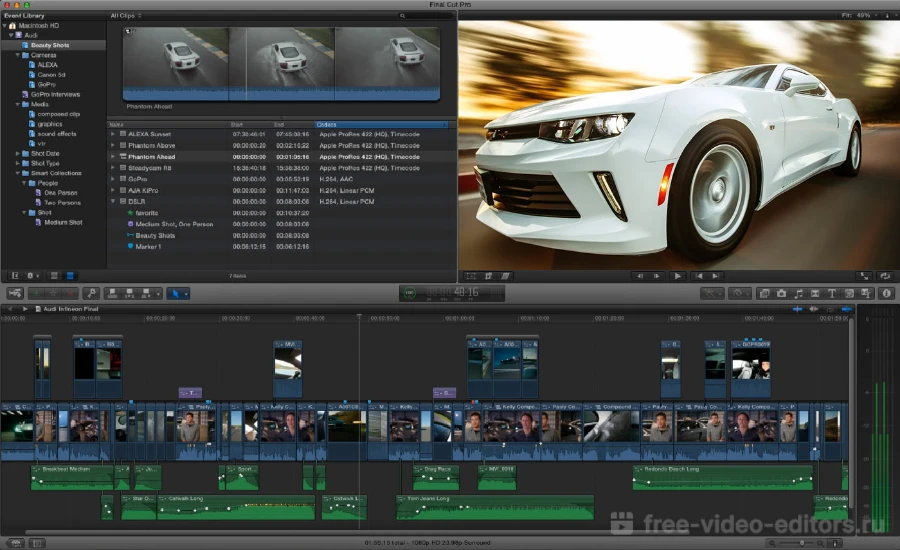Open the Music and Sound browser

point(798,293)
